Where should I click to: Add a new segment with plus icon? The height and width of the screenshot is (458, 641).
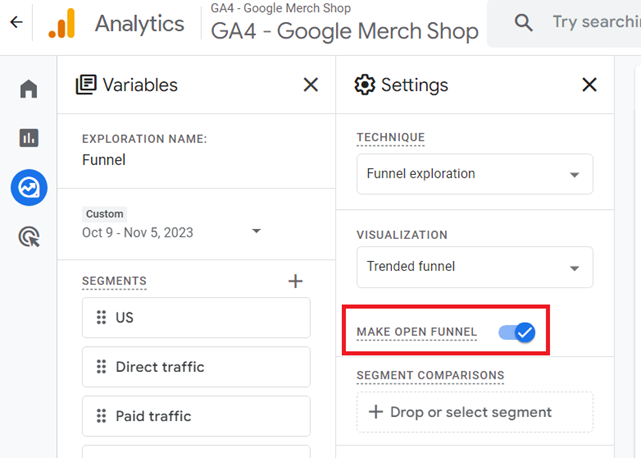pyautogui.click(x=295, y=281)
